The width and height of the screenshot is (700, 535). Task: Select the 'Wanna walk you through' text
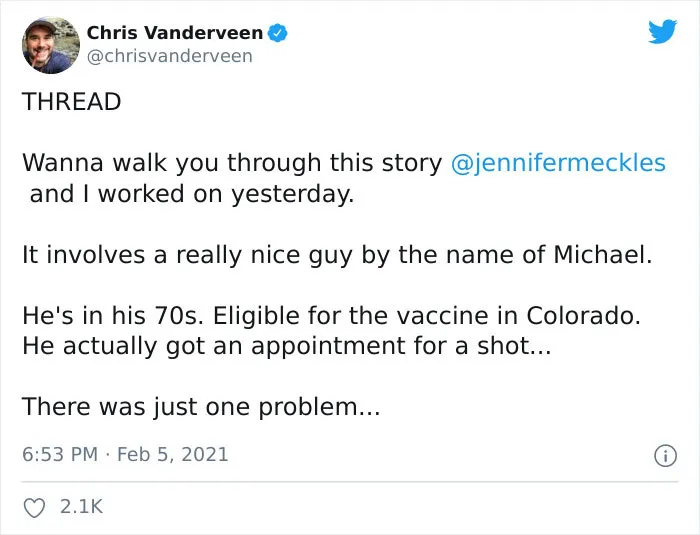click(x=170, y=163)
